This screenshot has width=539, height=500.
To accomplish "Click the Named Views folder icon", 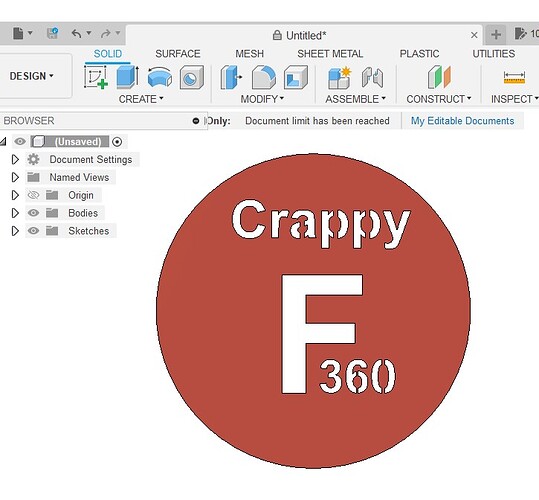I will pyautogui.click(x=33, y=177).
